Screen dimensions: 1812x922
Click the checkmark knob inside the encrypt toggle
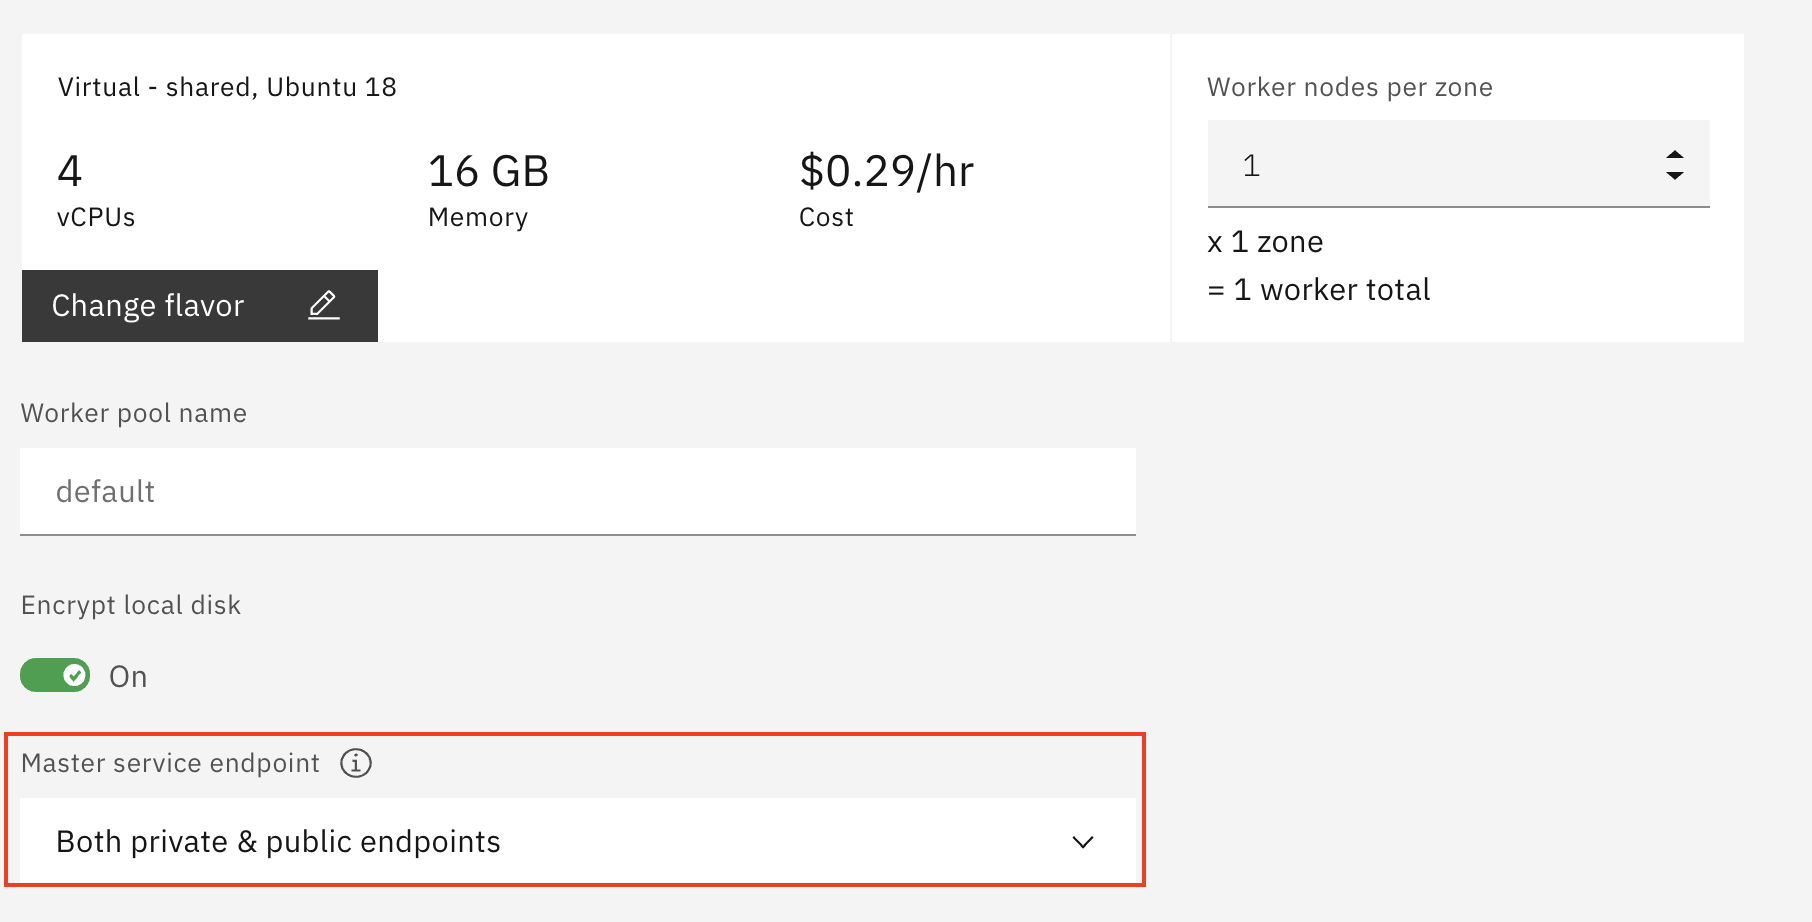pos(74,676)
